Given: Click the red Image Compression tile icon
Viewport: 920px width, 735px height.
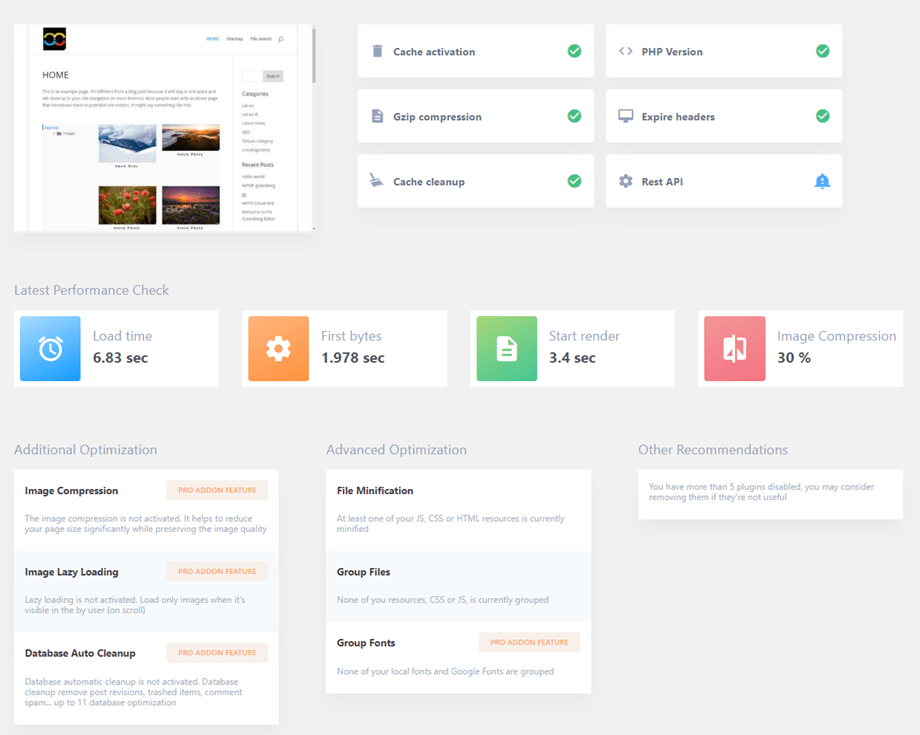Looking at the screenshot, I should point(735,348).
